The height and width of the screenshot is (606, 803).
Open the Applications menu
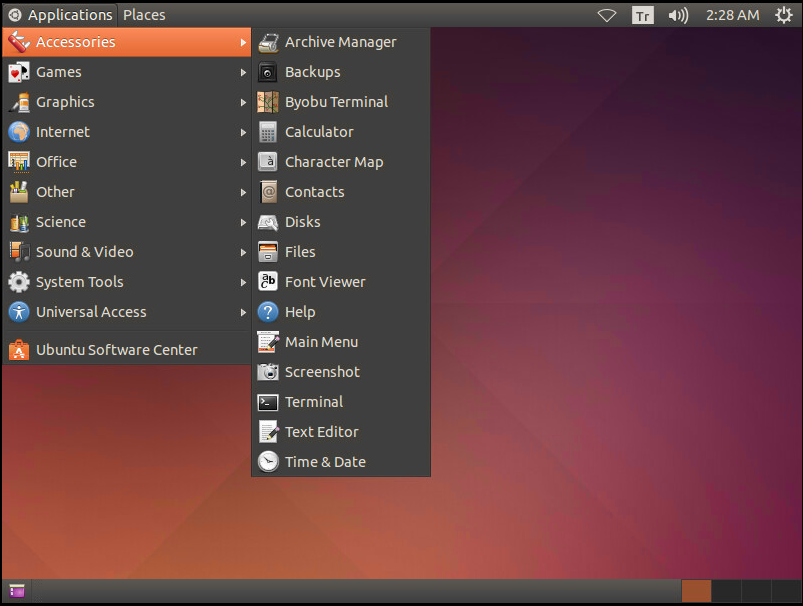[60, 15]
